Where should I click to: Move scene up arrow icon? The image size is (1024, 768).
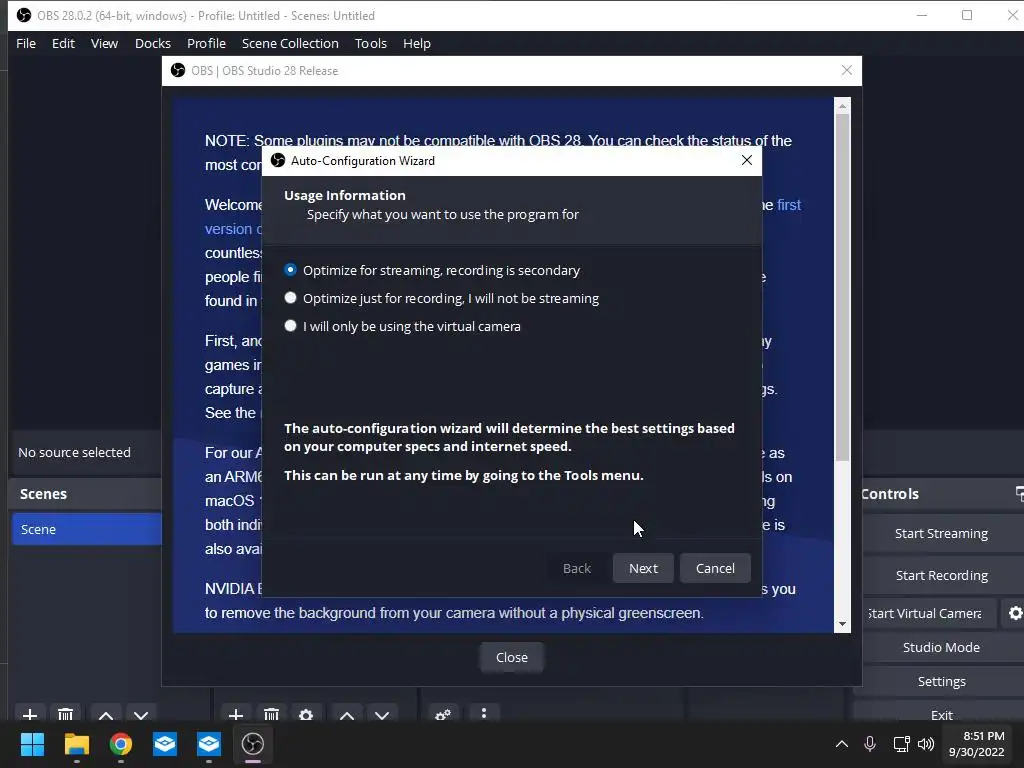click(106, 714)
